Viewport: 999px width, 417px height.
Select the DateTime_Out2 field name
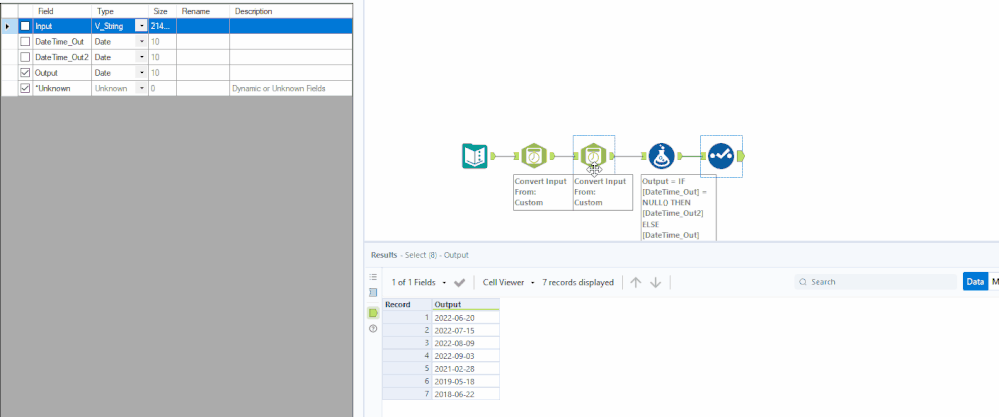(x=62, y=57)
